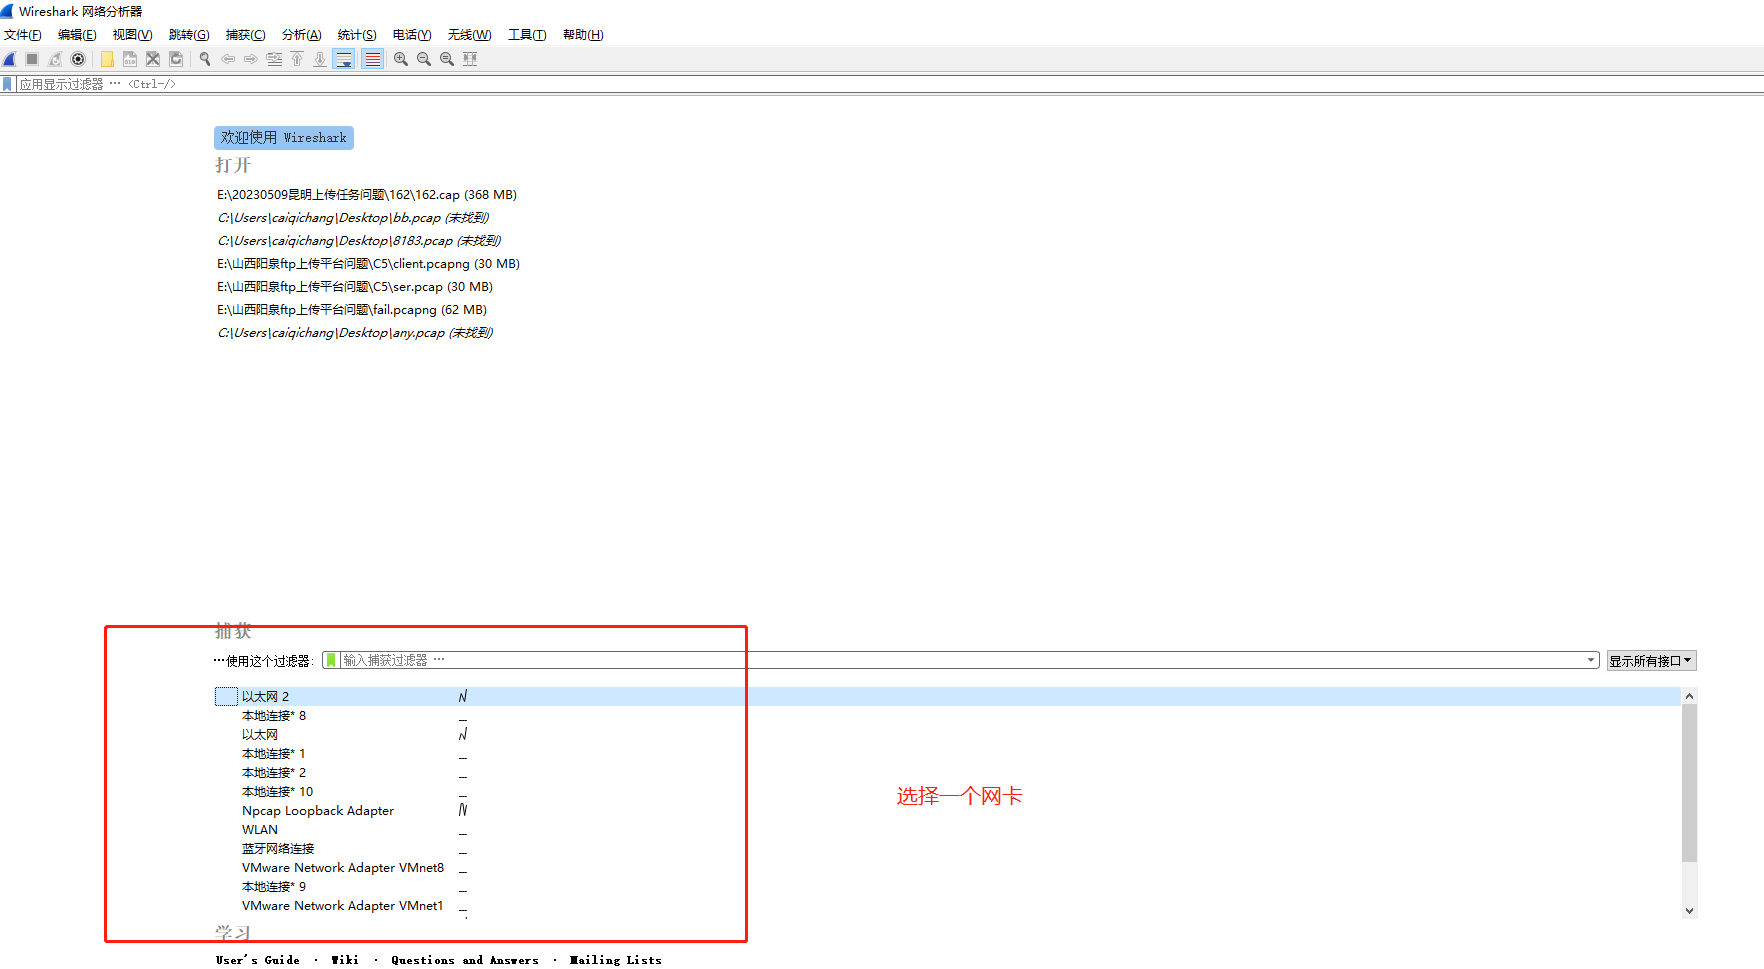Image resolution: width=1764 pixels, height=969 pixels.
Task: Click the resize columns icon
Action: click(470, 59)
